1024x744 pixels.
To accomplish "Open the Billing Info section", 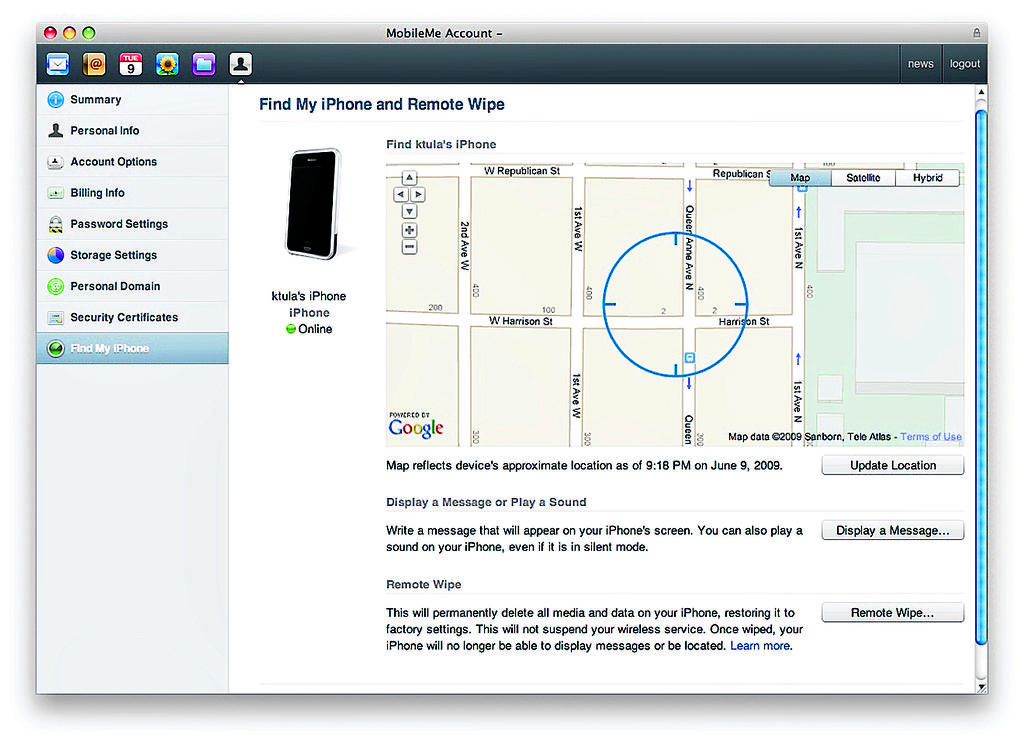I will pyautogui.click(x=133, y=193).
